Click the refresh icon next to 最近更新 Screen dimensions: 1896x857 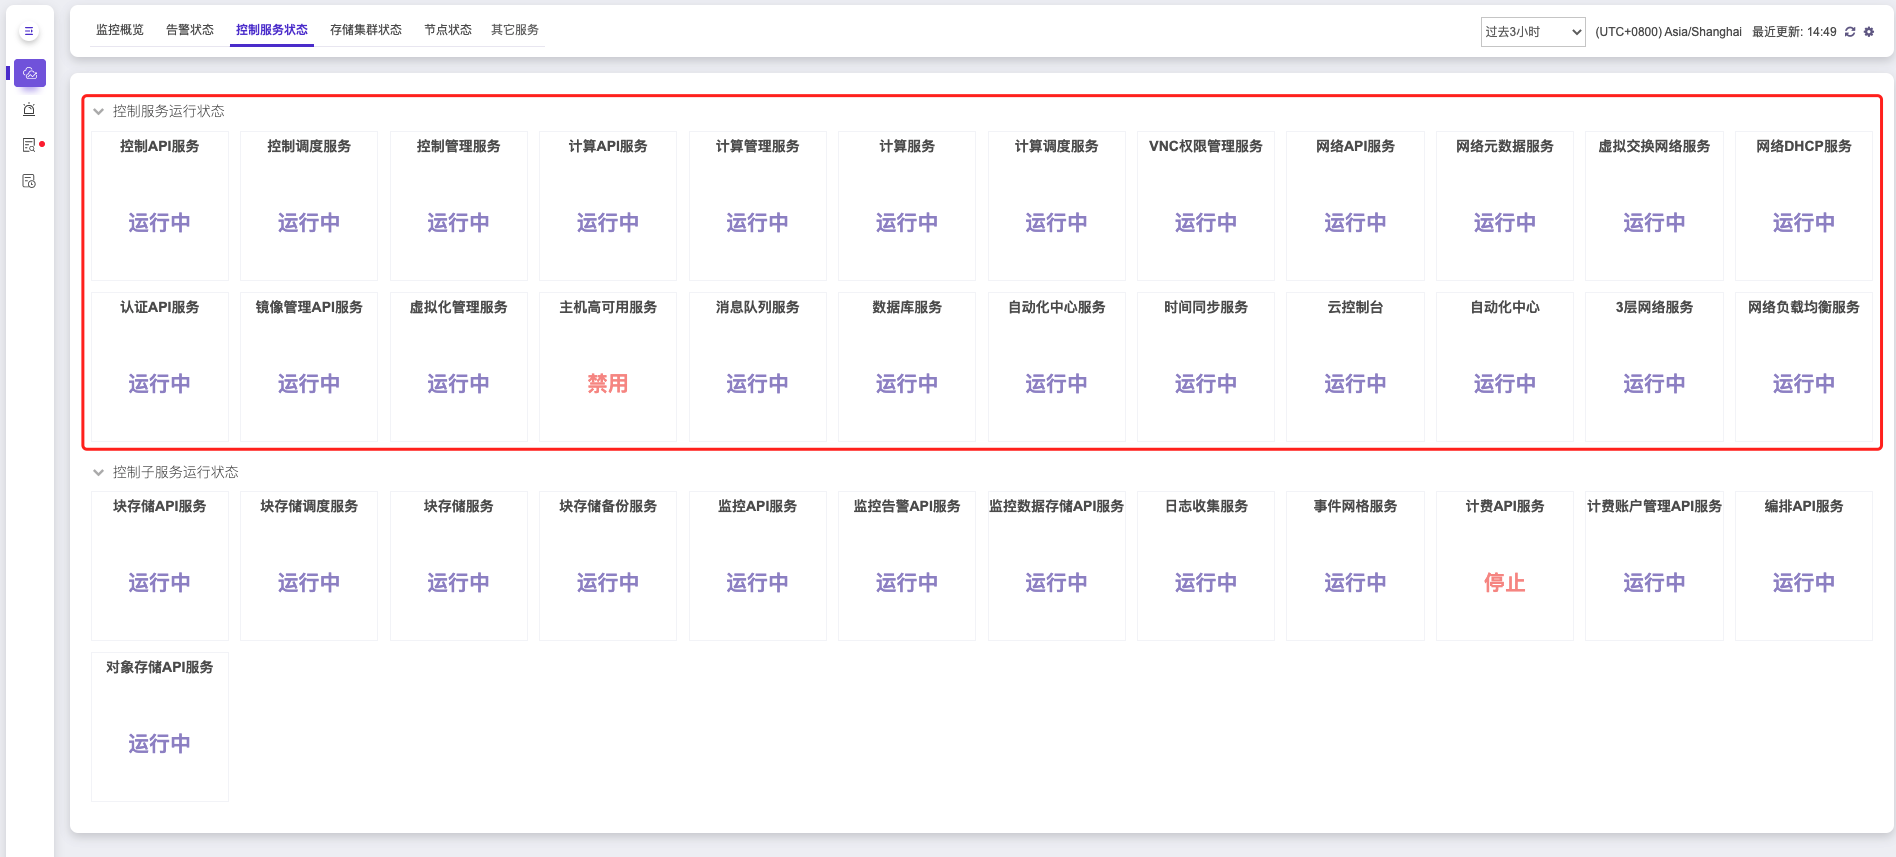click(1850, 32)
